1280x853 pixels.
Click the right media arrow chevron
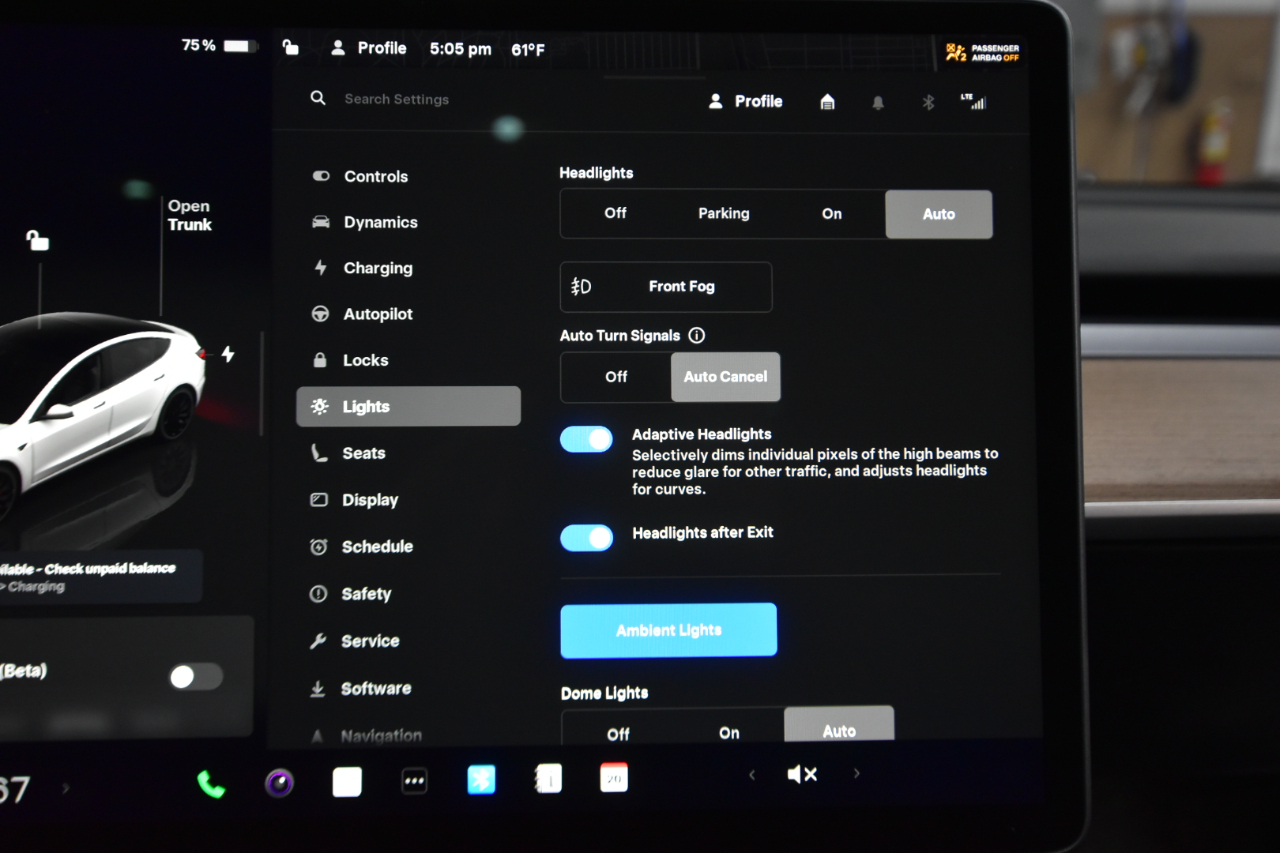tap(855, 774)
